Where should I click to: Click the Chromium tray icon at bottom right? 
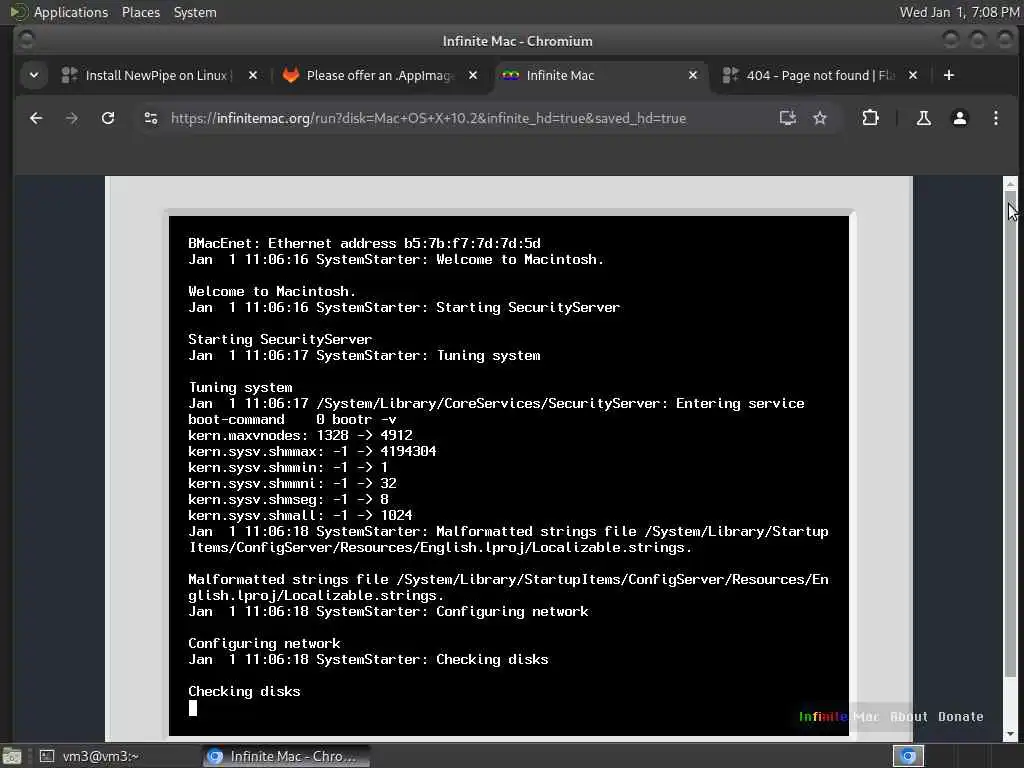[908, 756]
